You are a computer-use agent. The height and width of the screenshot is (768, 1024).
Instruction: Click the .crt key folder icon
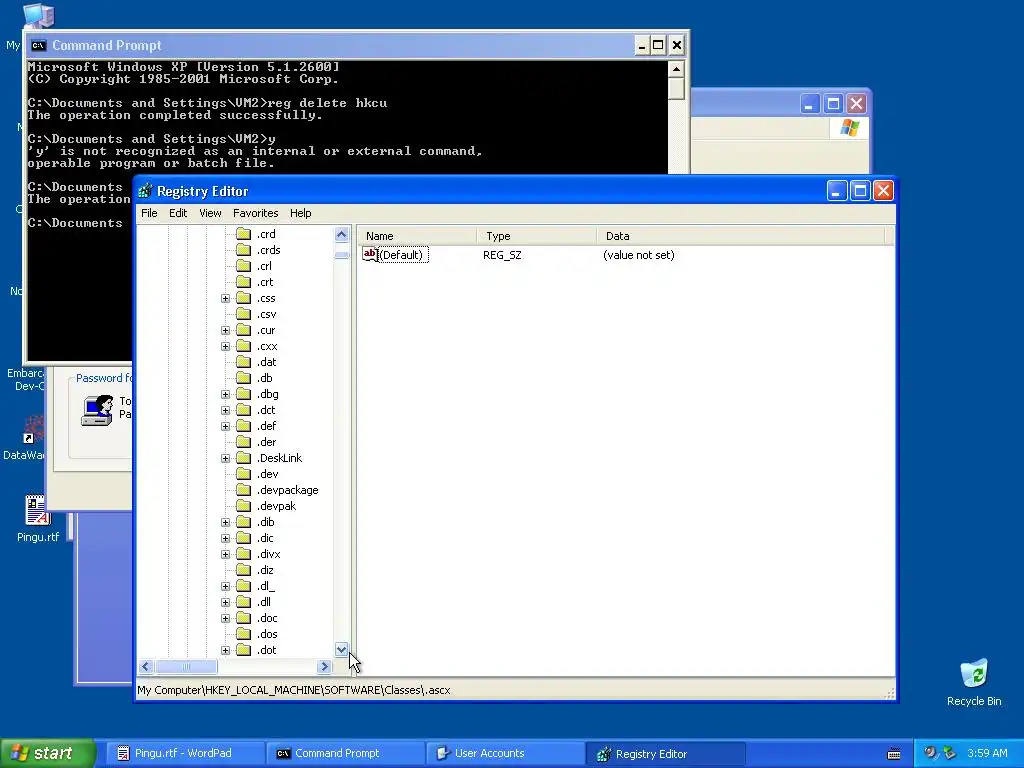244,281
